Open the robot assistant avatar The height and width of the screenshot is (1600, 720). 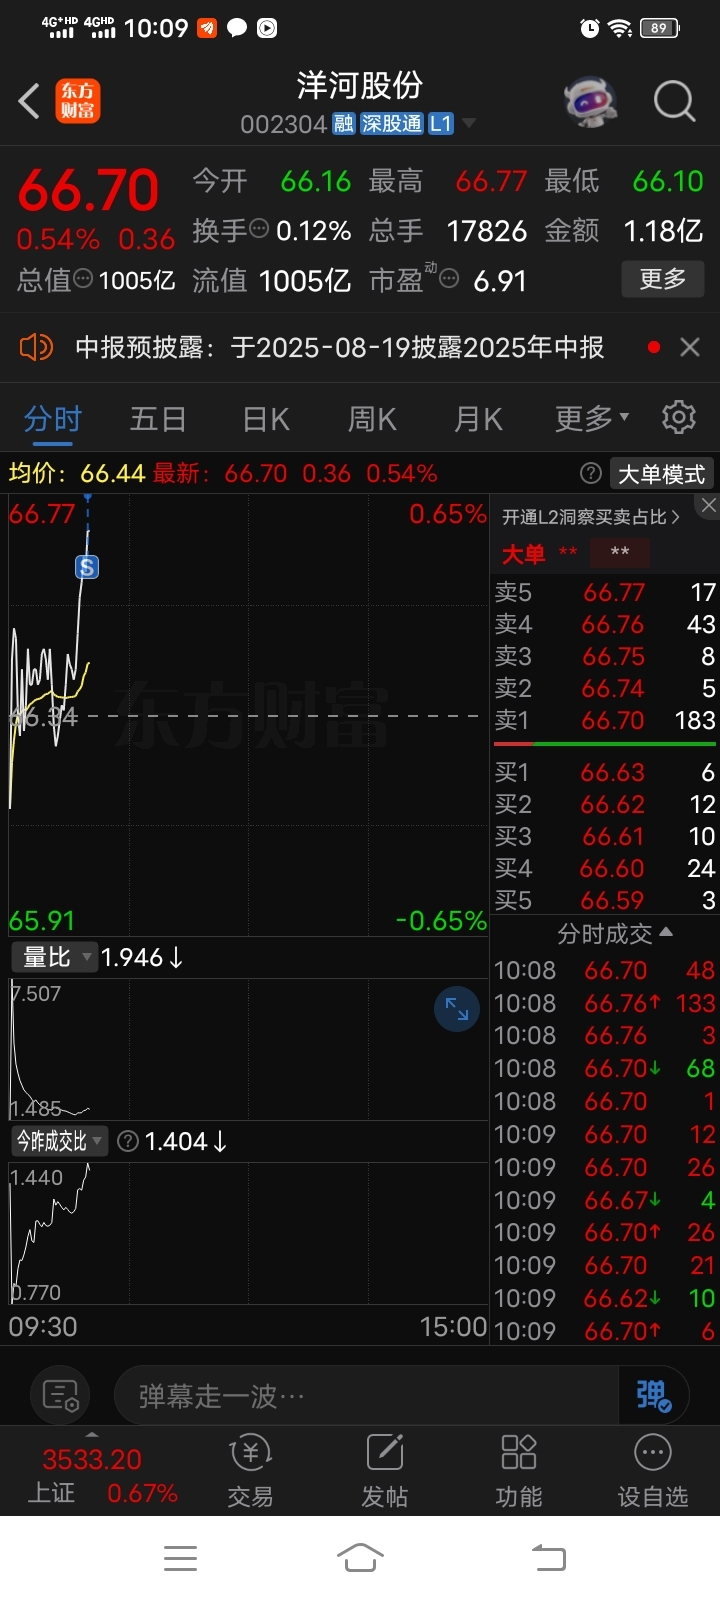pos(591,101)
